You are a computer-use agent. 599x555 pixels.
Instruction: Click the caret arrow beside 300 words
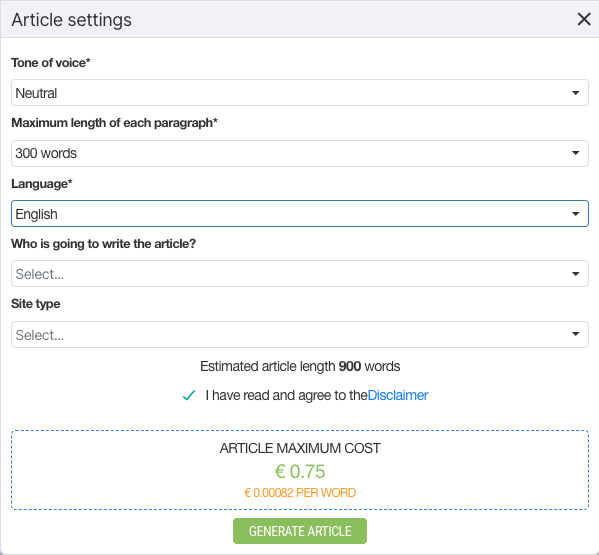click(575, 153)
